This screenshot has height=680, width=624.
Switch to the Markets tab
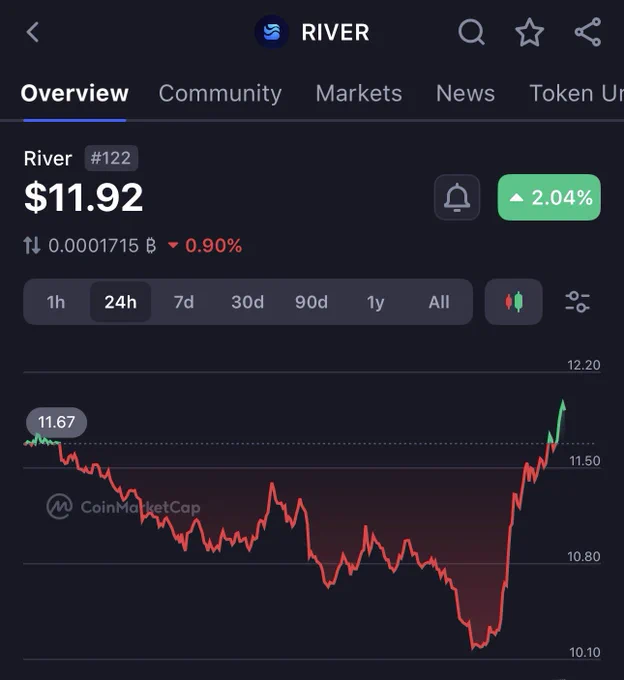point(359,93)
